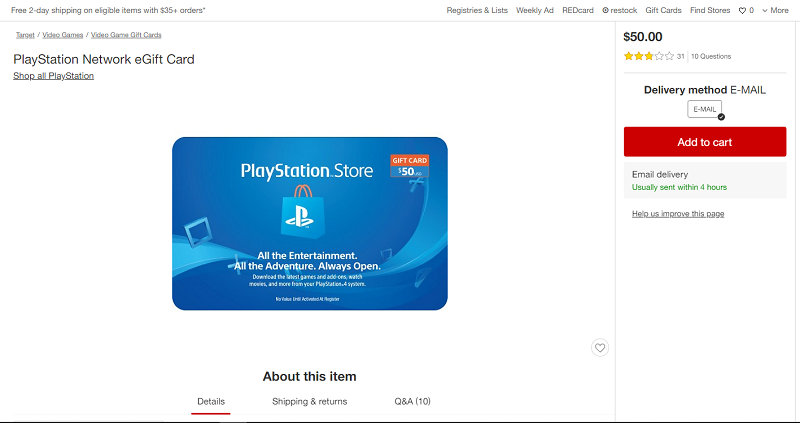Click the restock link in top bar
This screenshot has width=800, height=423.
pos(619,10)
